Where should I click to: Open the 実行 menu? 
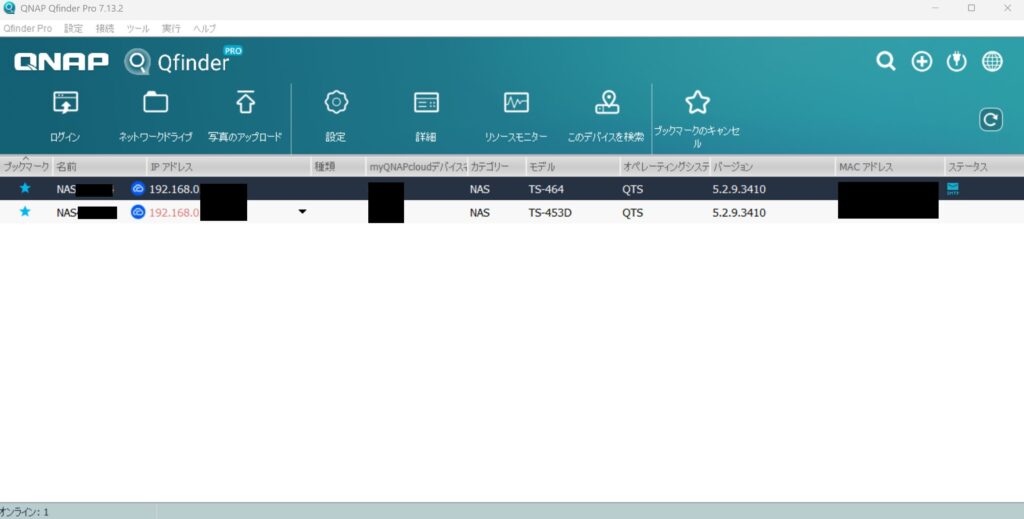coord(171,29)
